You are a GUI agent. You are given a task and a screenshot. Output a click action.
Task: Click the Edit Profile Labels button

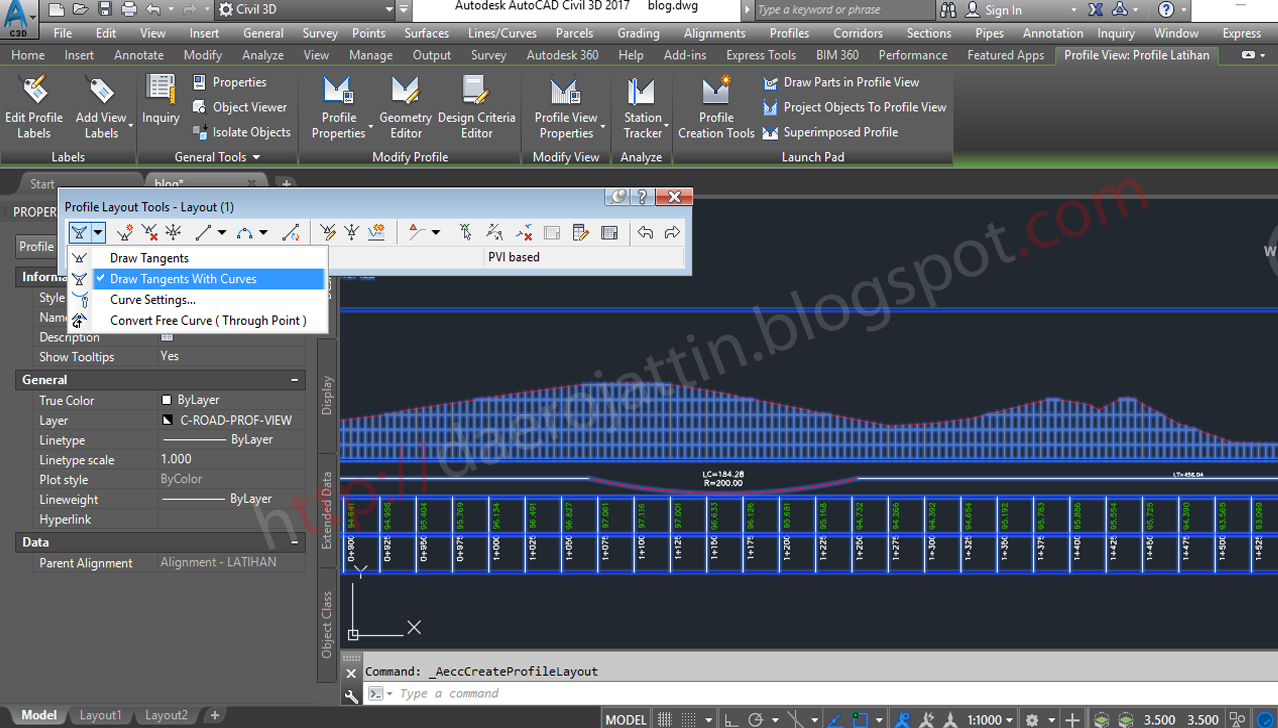pyautogui.click(x=34, y=107)
